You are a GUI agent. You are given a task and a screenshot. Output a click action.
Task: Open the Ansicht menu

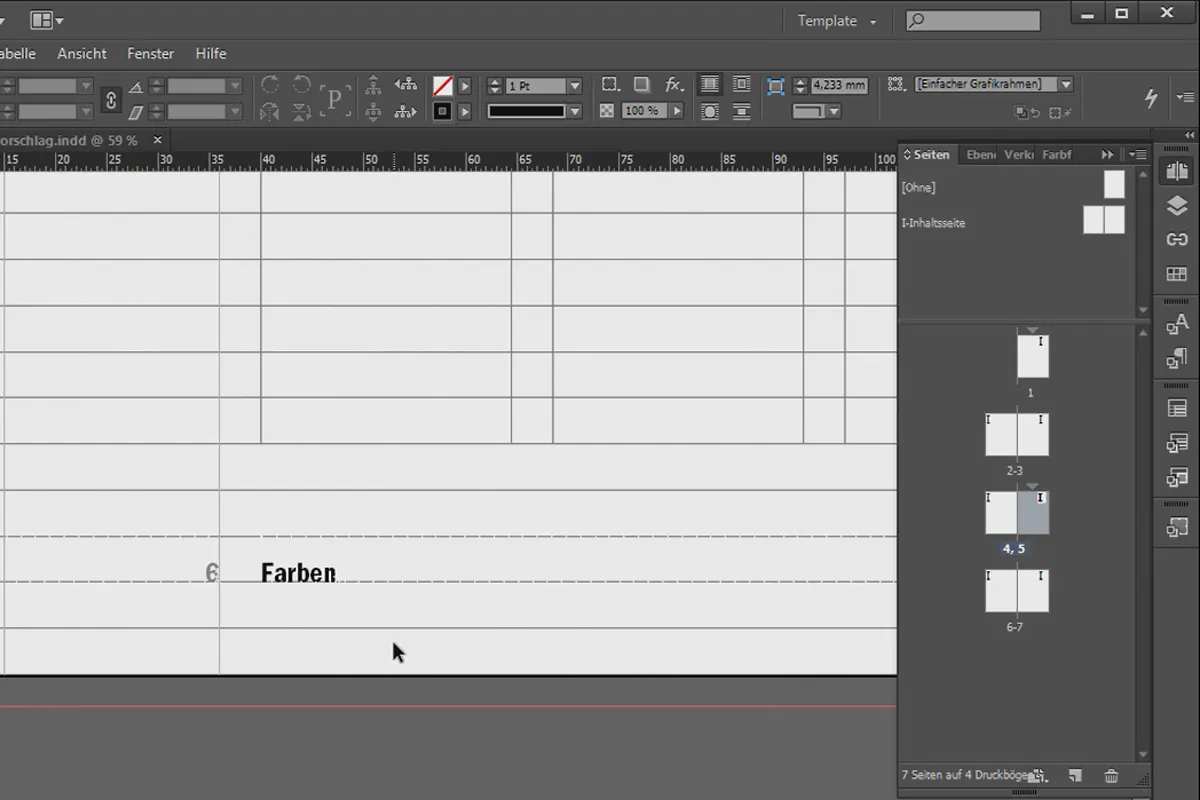[x=82, y=53]
